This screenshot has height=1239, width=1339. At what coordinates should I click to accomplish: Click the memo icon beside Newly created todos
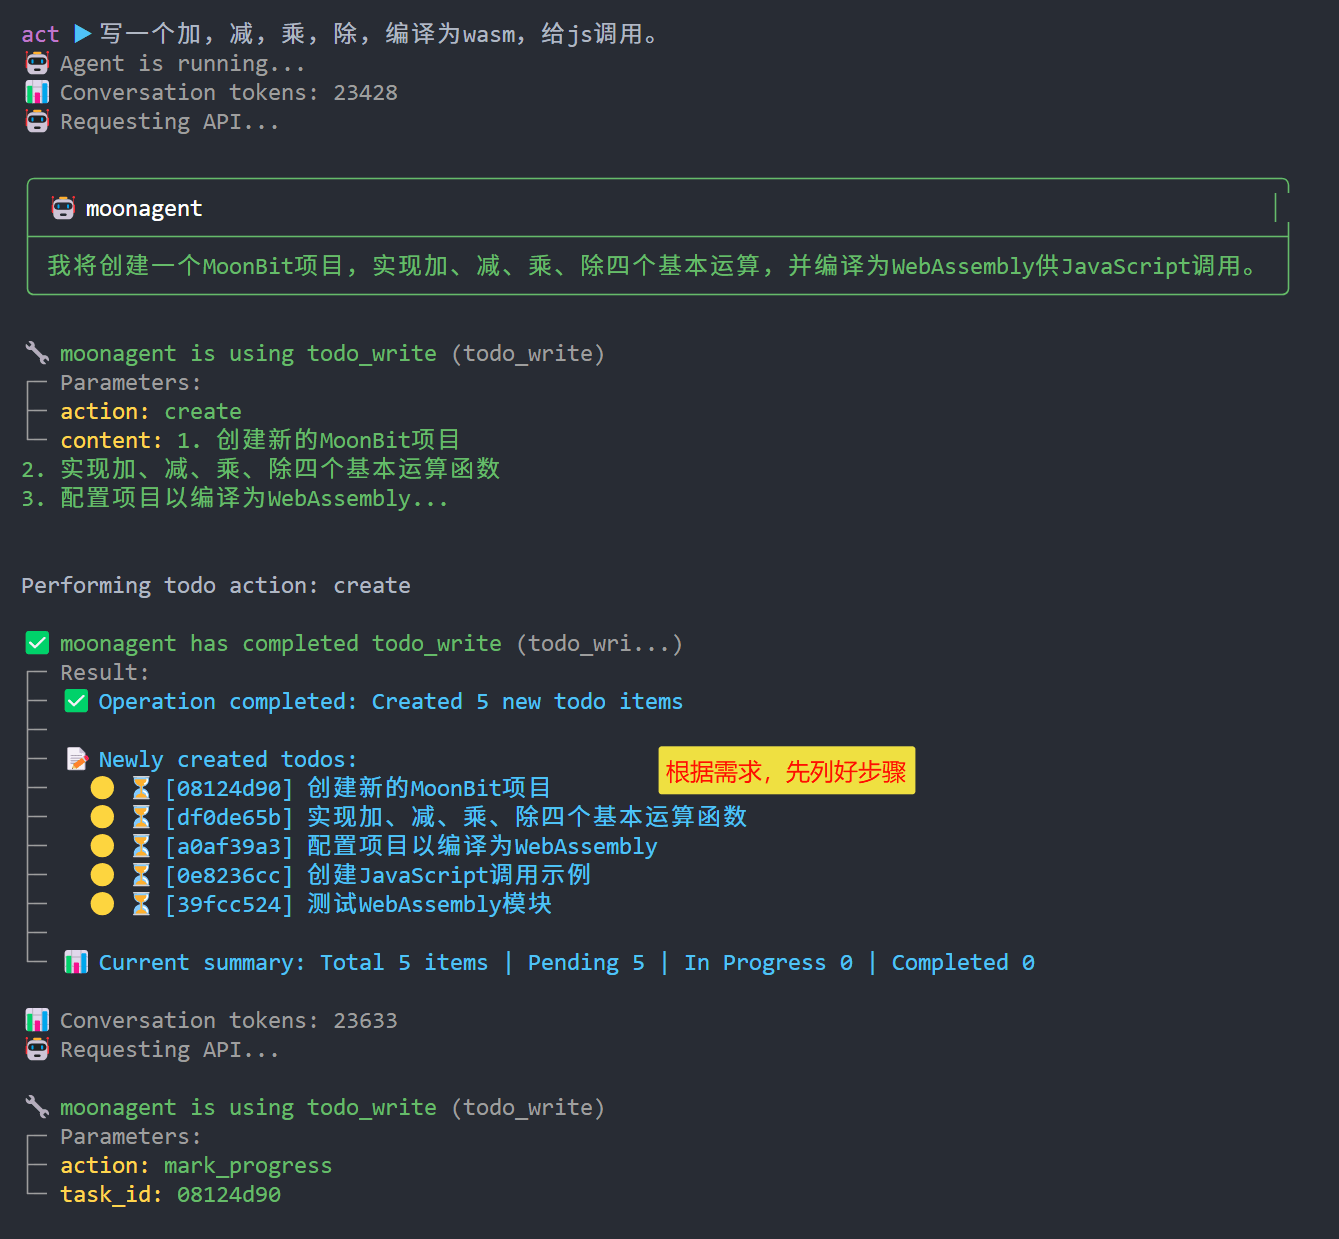pyautogui.click(x=77, y=759)
